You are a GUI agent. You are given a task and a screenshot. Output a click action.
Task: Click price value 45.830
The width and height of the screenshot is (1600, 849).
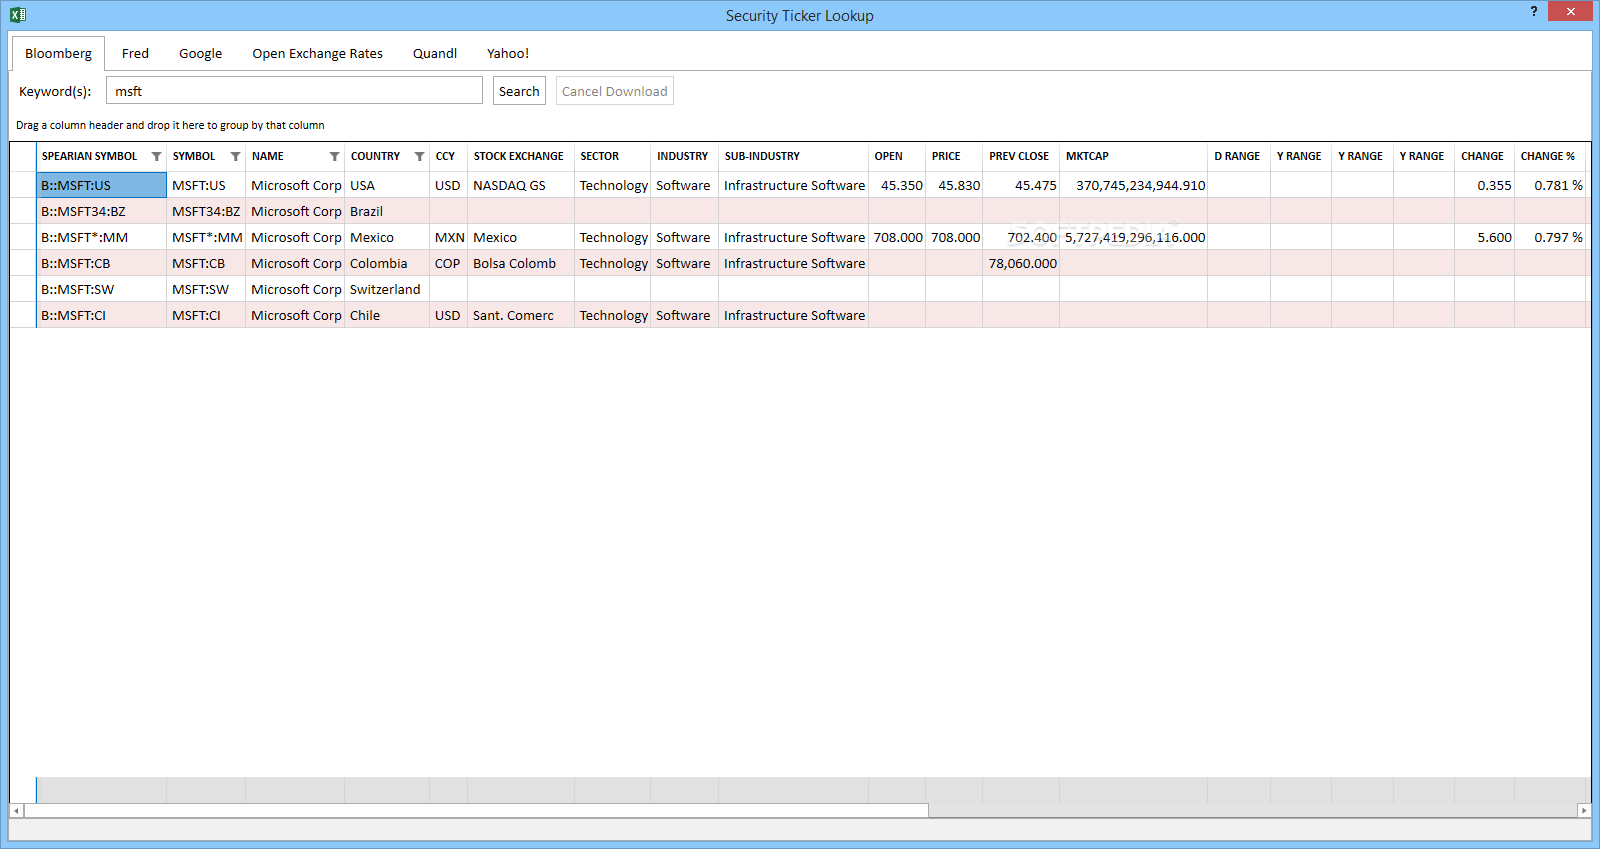pyautogui.click(x=954, y=185)
